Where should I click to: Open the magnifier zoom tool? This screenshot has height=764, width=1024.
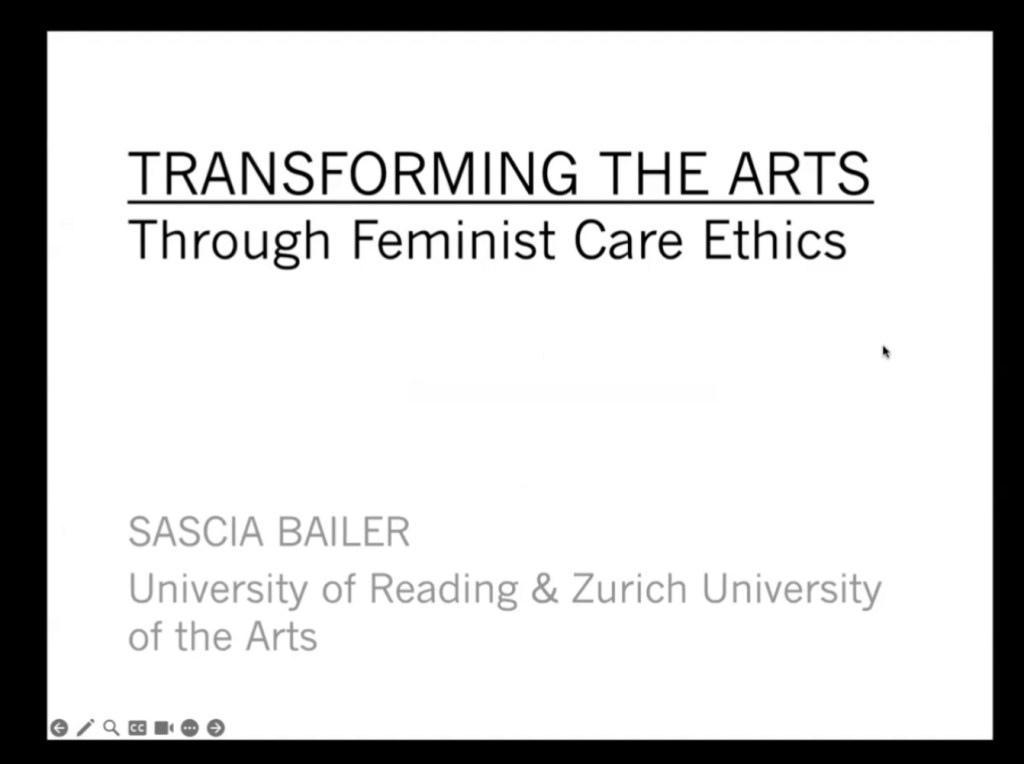tap(111, 728)
